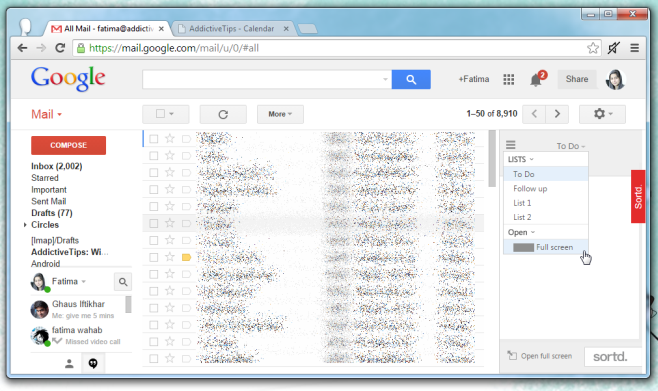Open the Google apps grid icon

pyautogui.click(x=509, y=79)
